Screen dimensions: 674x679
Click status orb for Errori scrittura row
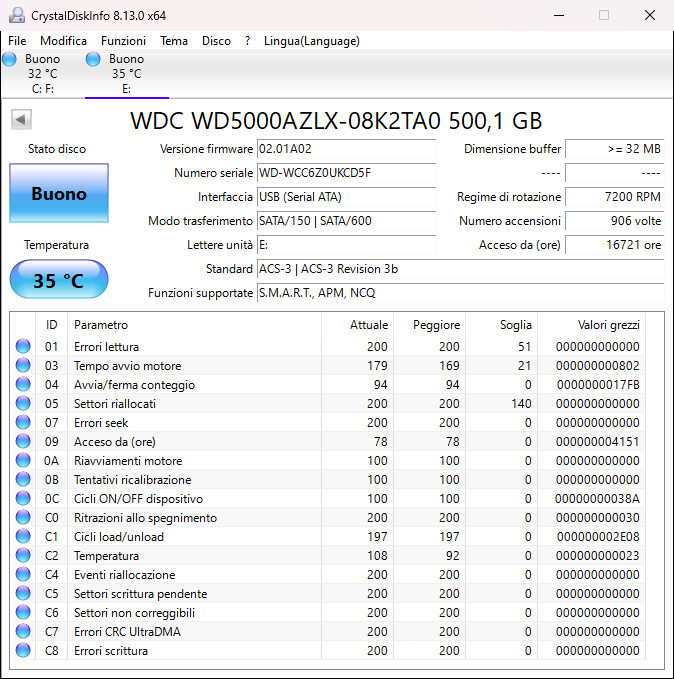coord(23,651)
